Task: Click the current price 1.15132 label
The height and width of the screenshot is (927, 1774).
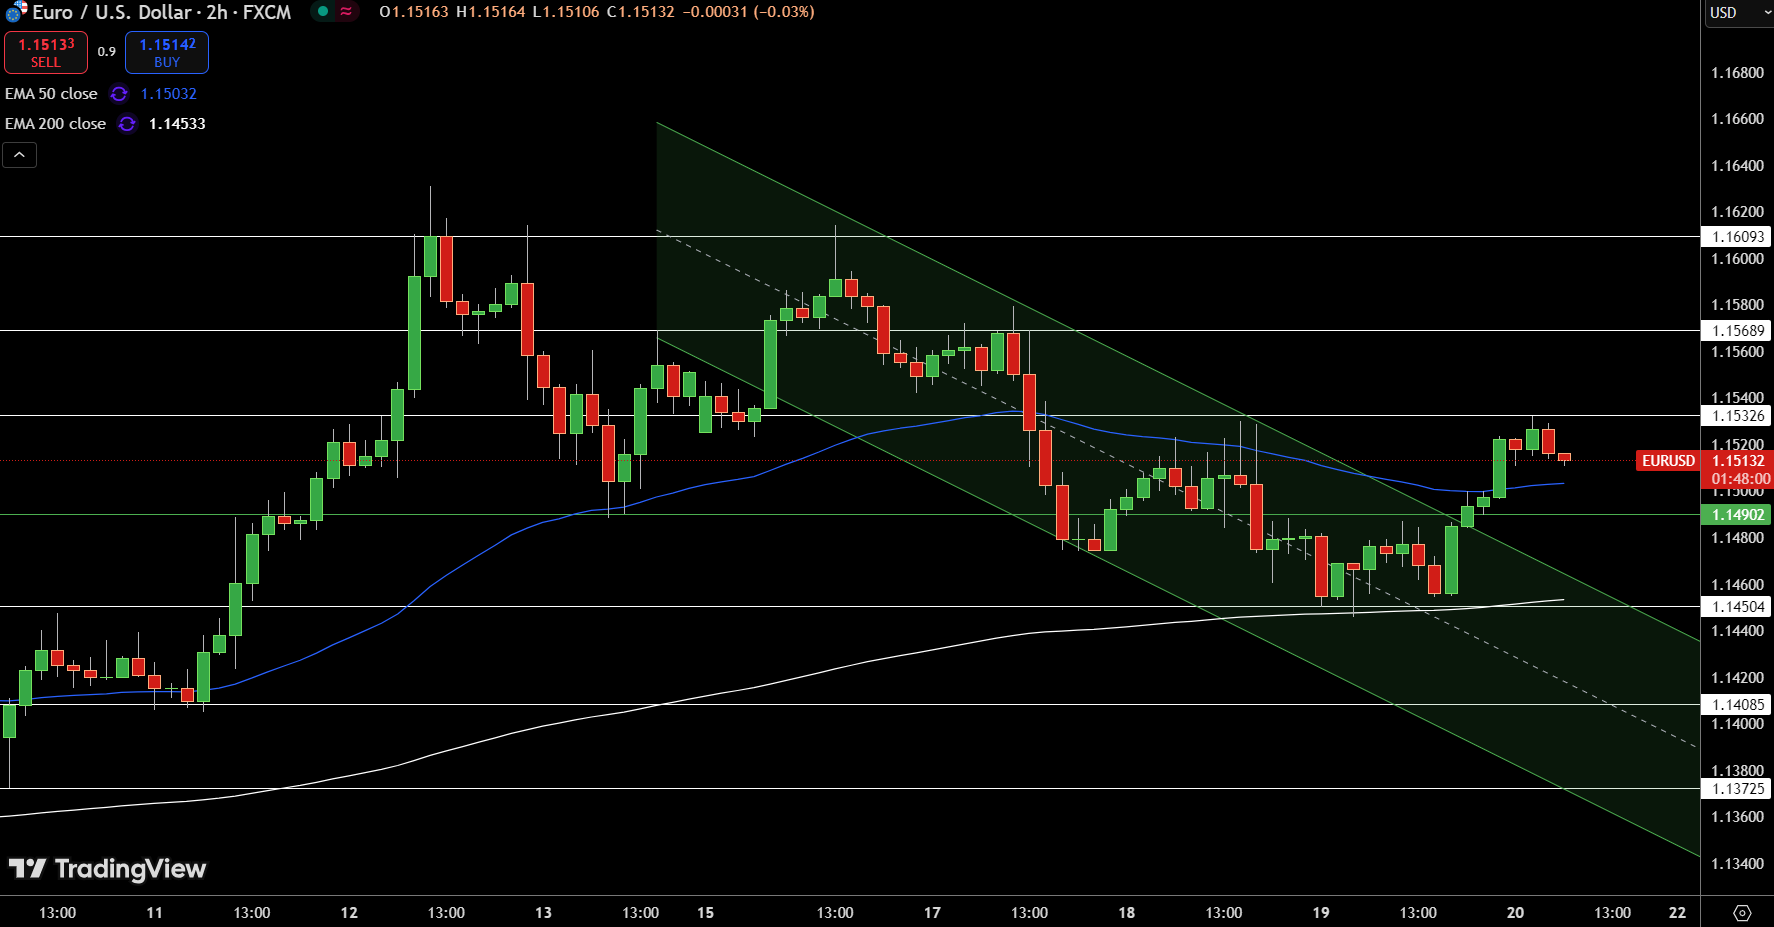Action: 1737,461
